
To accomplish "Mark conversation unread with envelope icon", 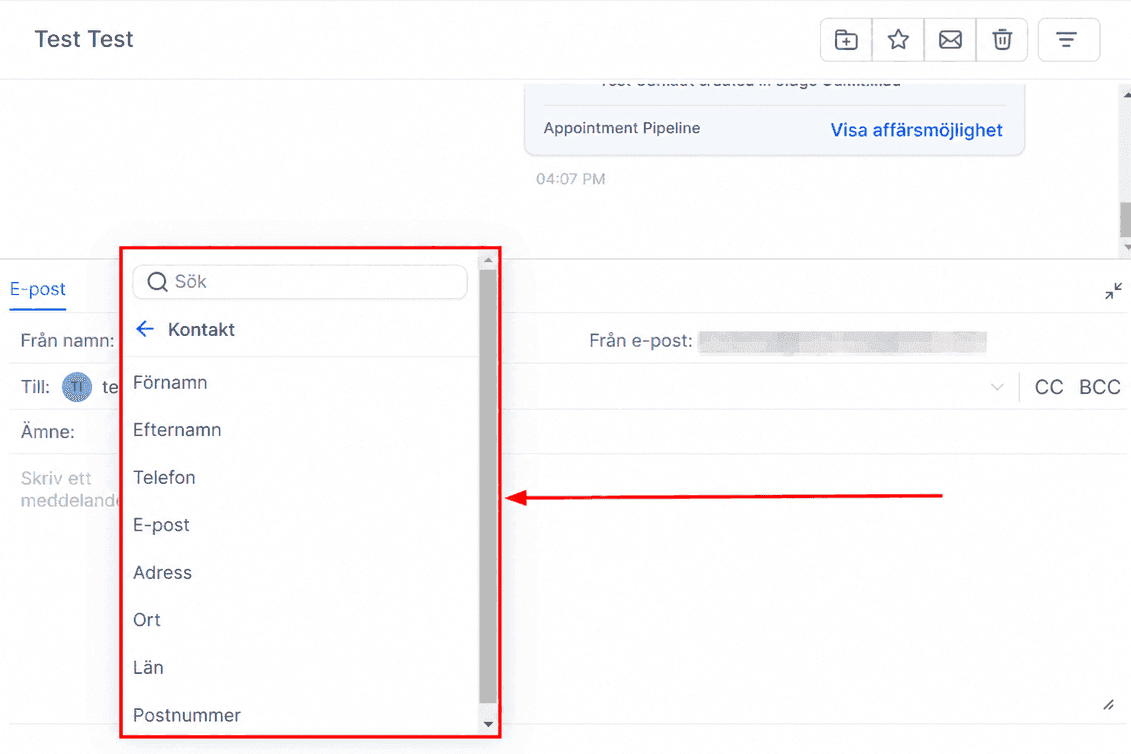I will pos(950,40).
